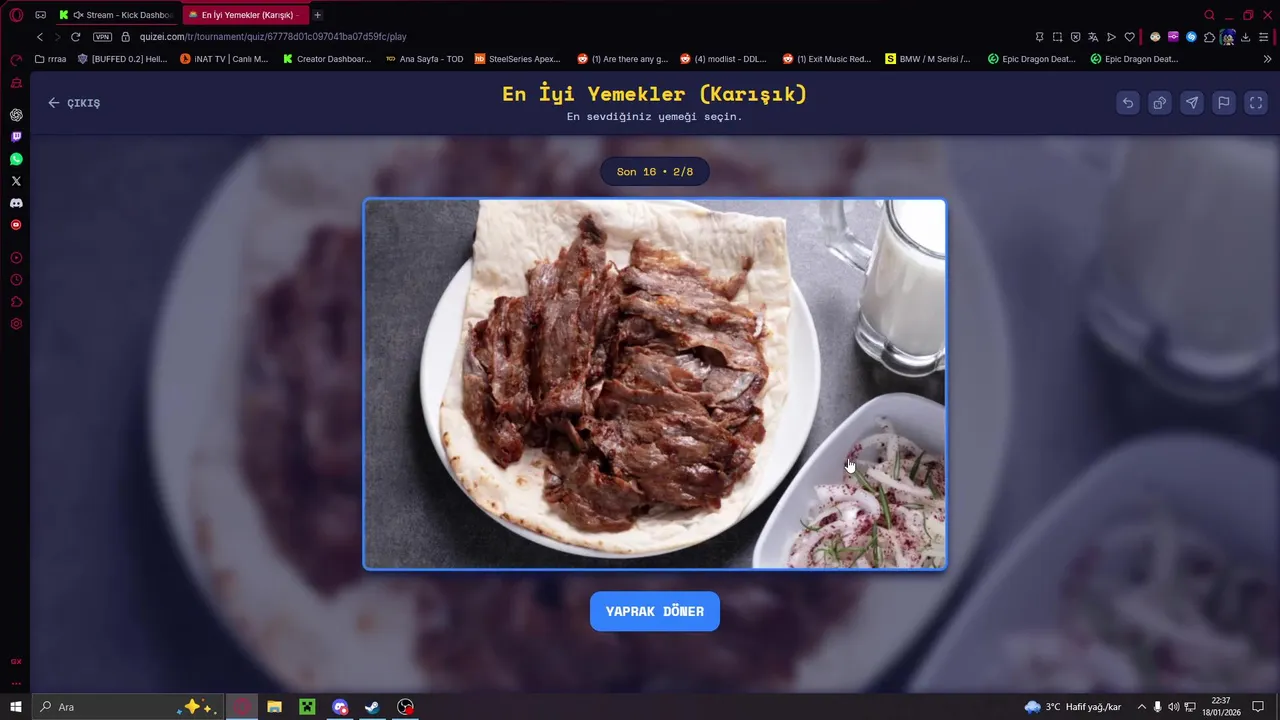Click the Opera menu logo

click(16, 15)
